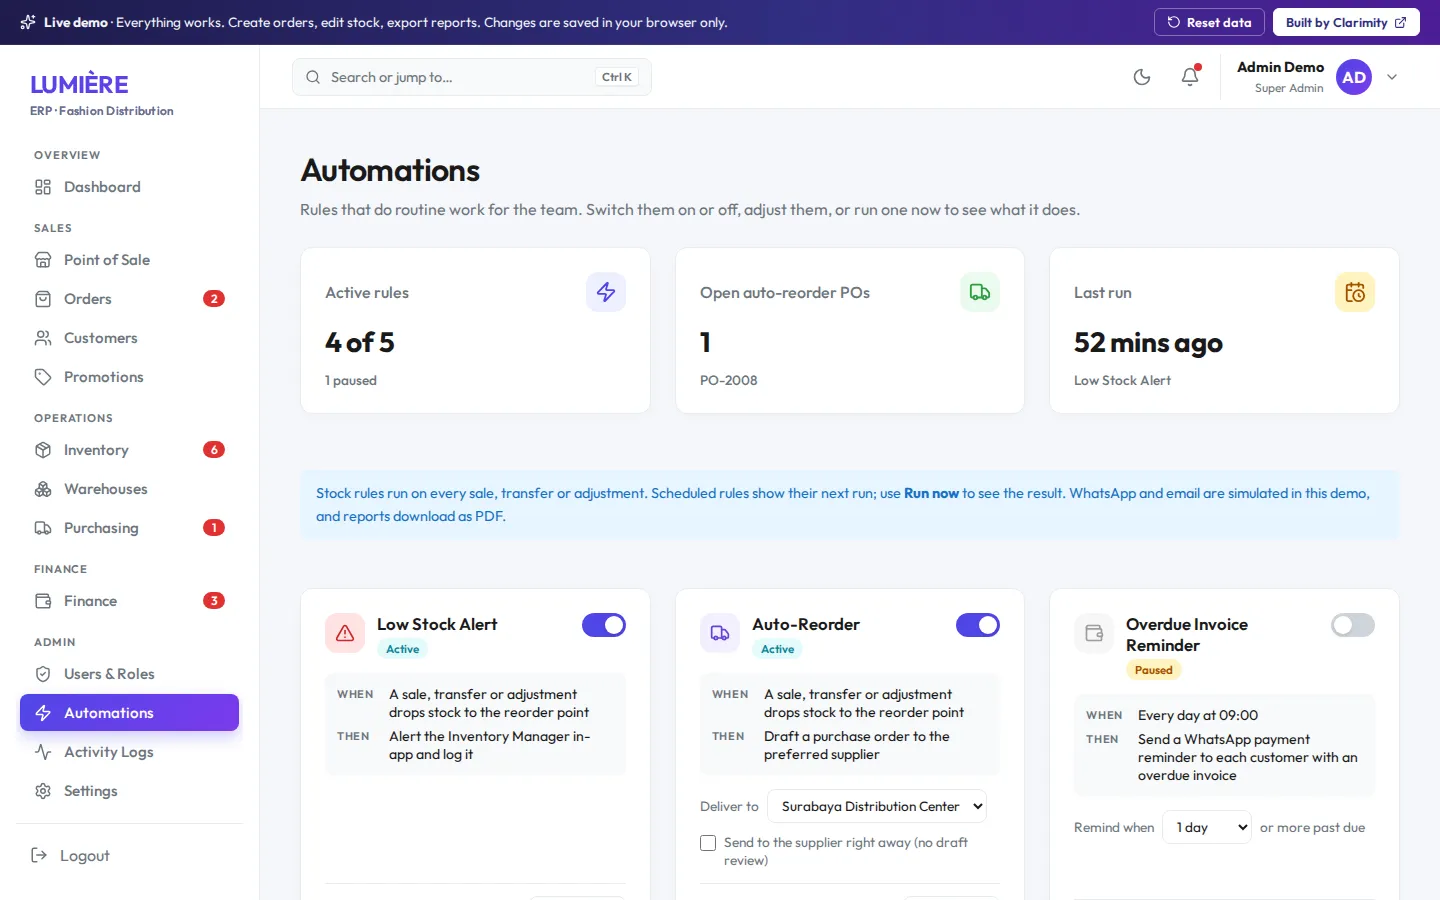Go to Promotions page
The width and height of the screenshot is (1440, 900).
click(130, 377)
